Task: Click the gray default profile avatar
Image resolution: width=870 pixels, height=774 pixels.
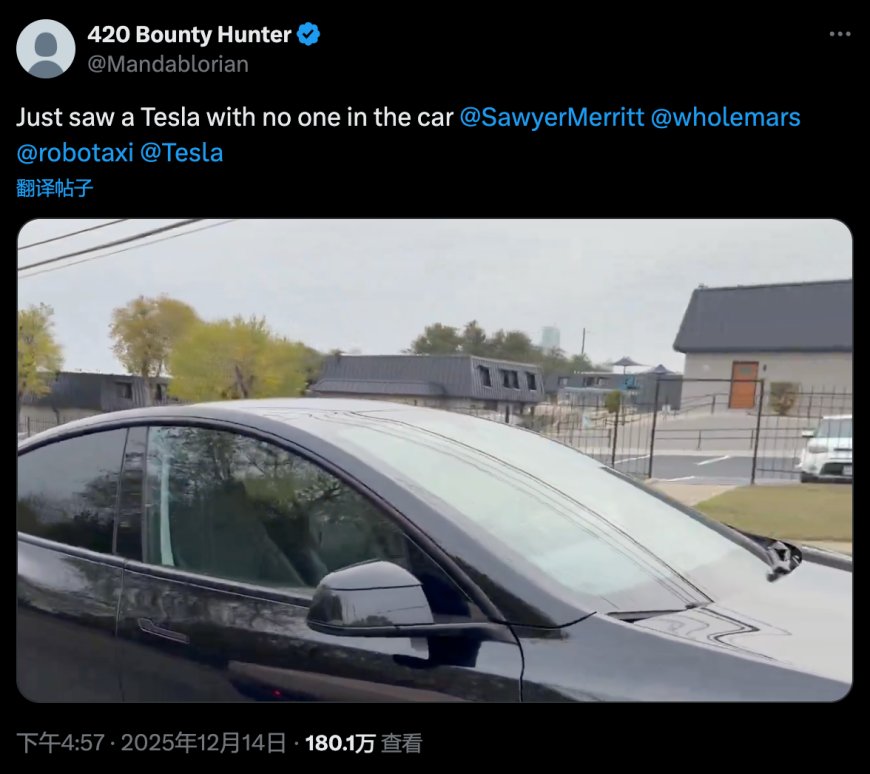Action: tap(45, 49)
